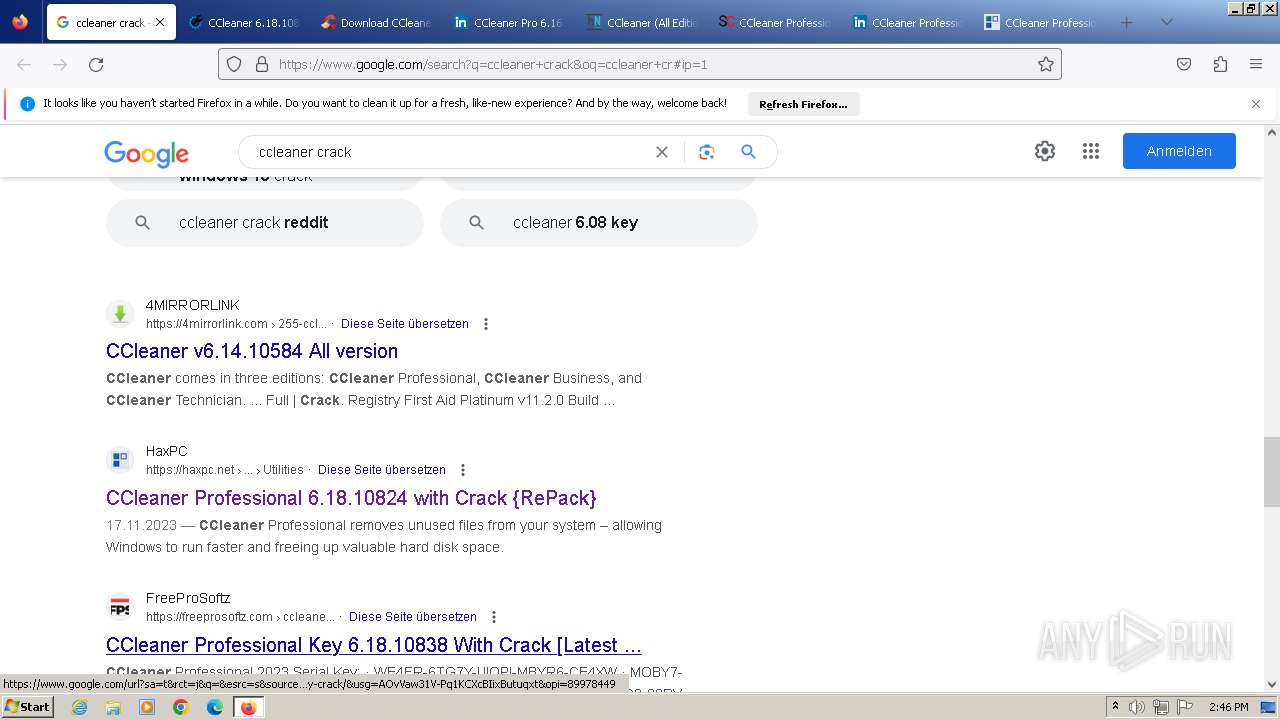
Task: Click the FreeProSoftz site favicon
Action: [x=120, y=607]
